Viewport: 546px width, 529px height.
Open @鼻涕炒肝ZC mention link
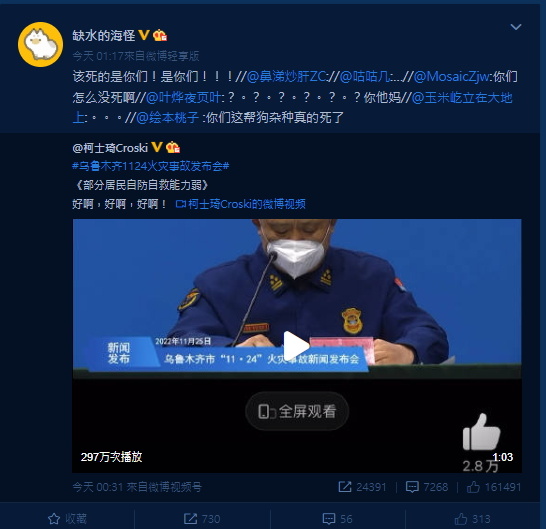286,77
